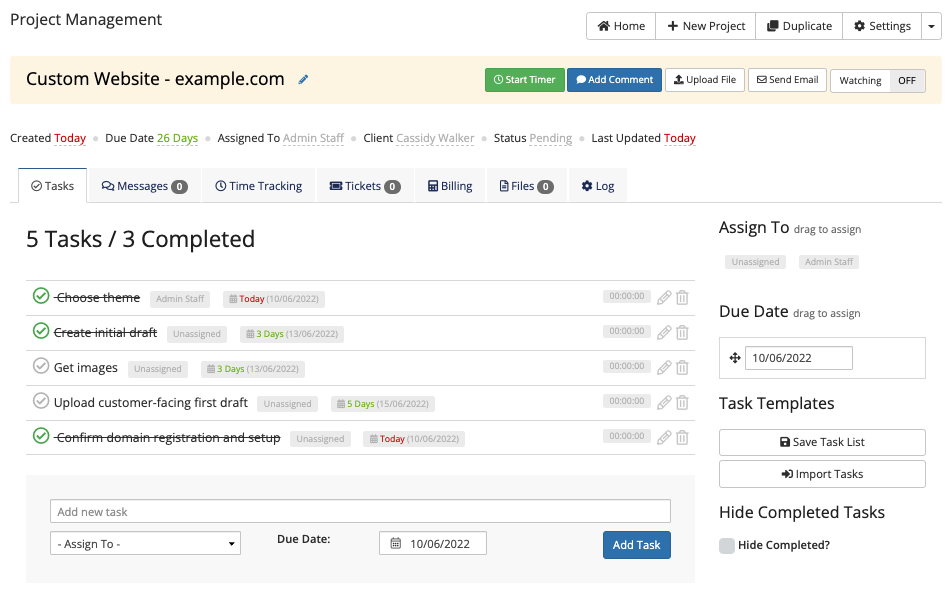Duplicate this project

[798, 26]
